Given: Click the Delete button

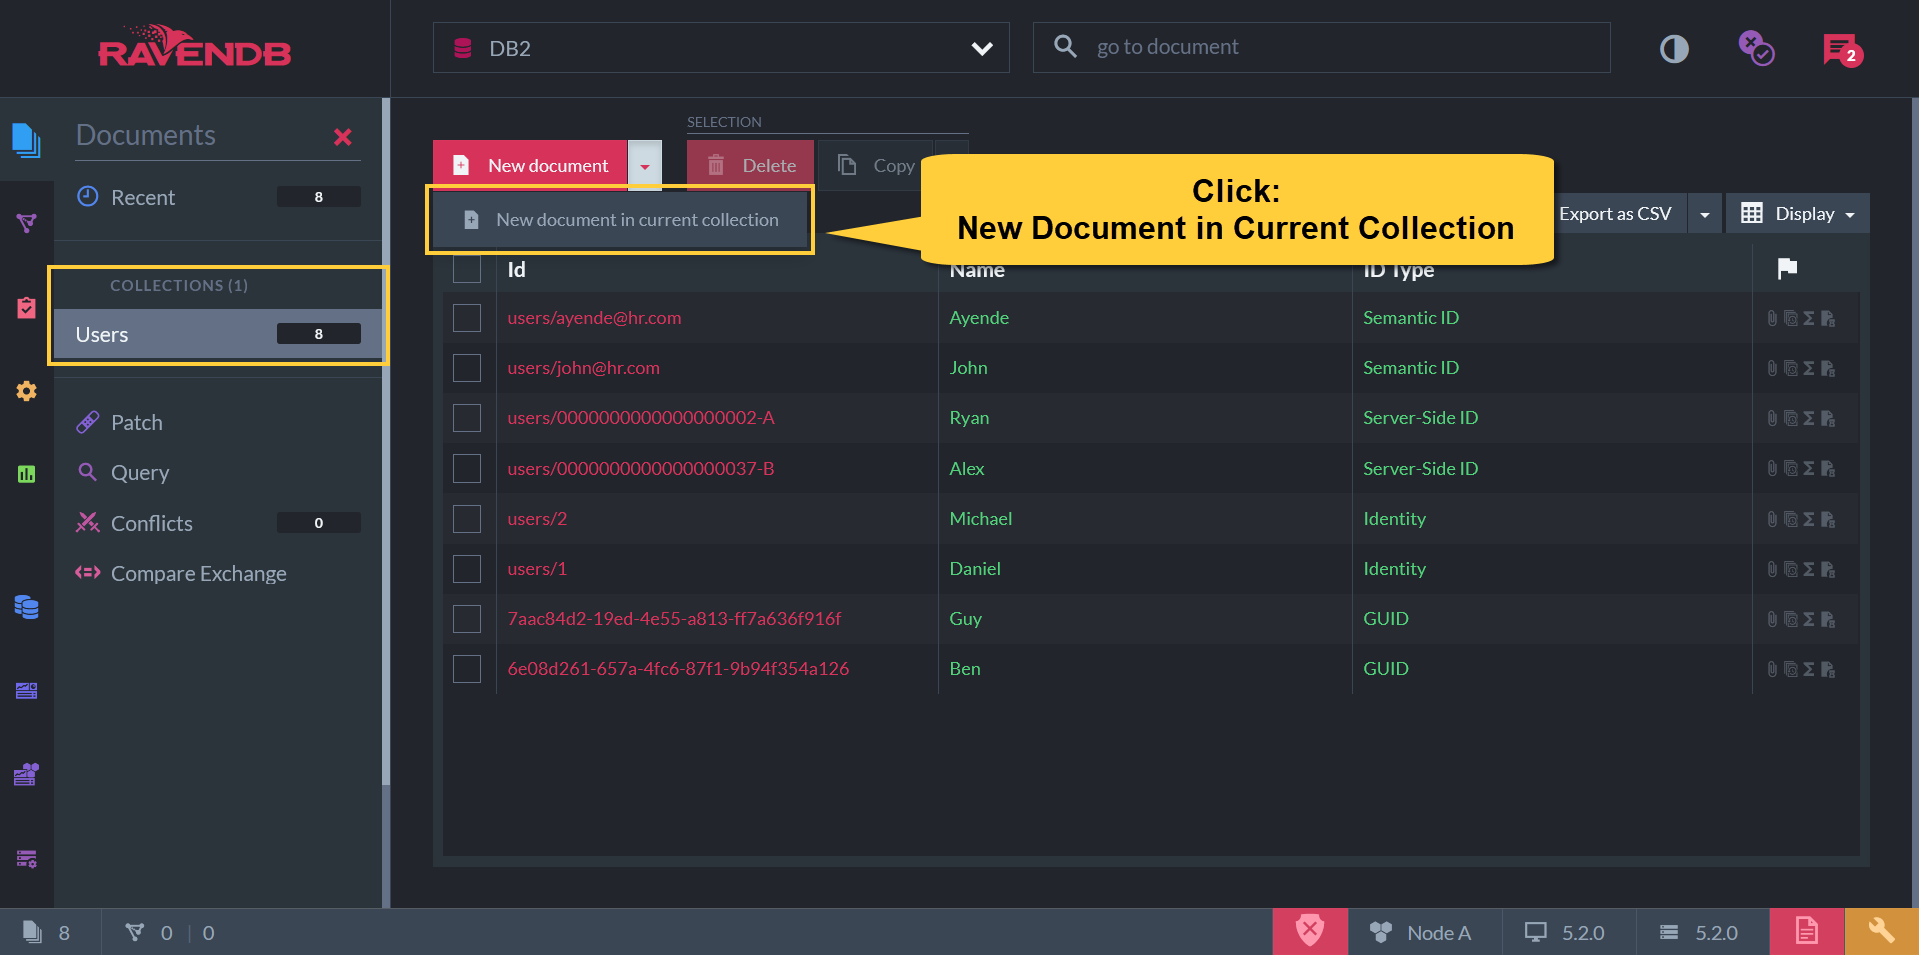Looking at the screenshot, I should point(750,166).
